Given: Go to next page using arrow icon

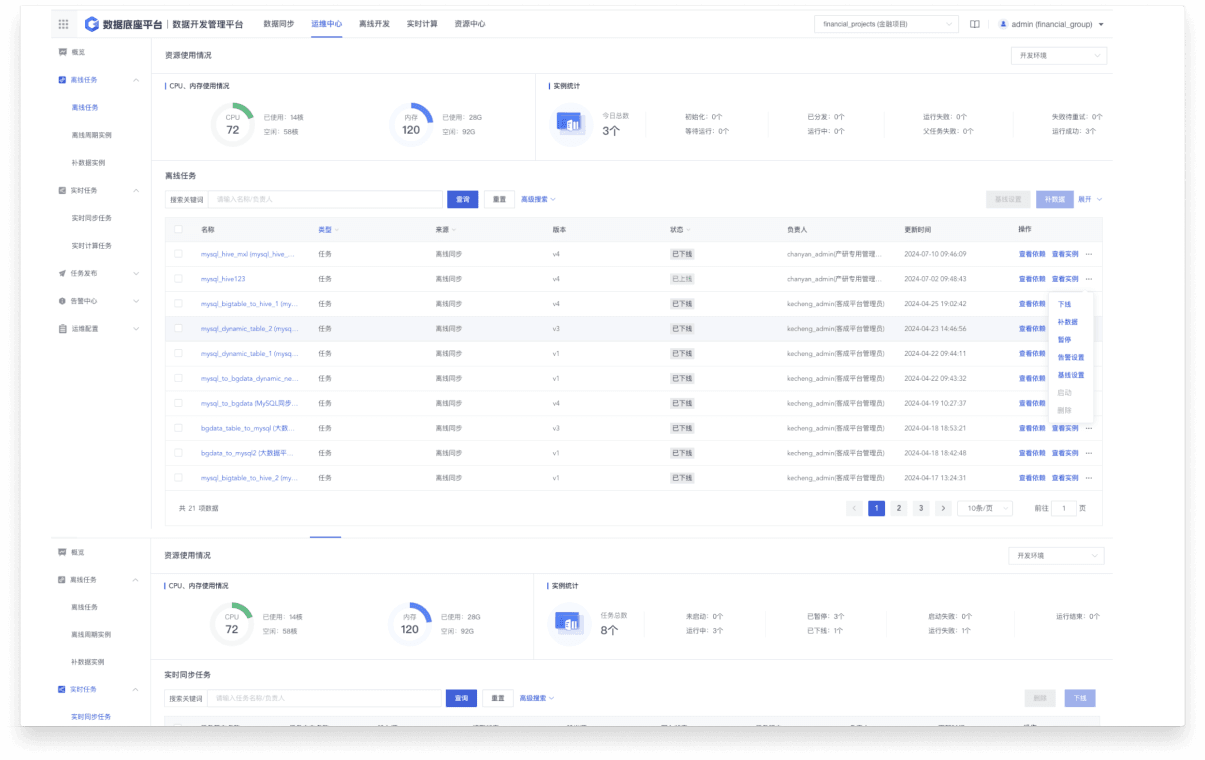Looking at the screenshot, I should click(943, 508).
